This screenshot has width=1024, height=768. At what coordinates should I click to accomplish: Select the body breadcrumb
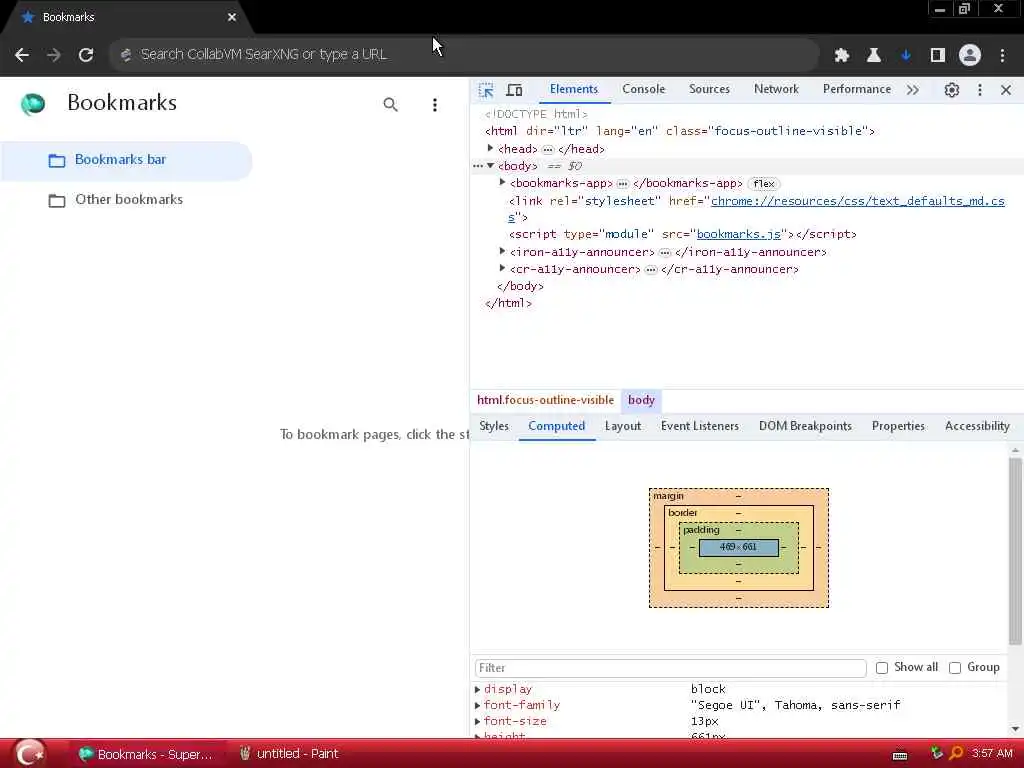click(x=641, y=400)
